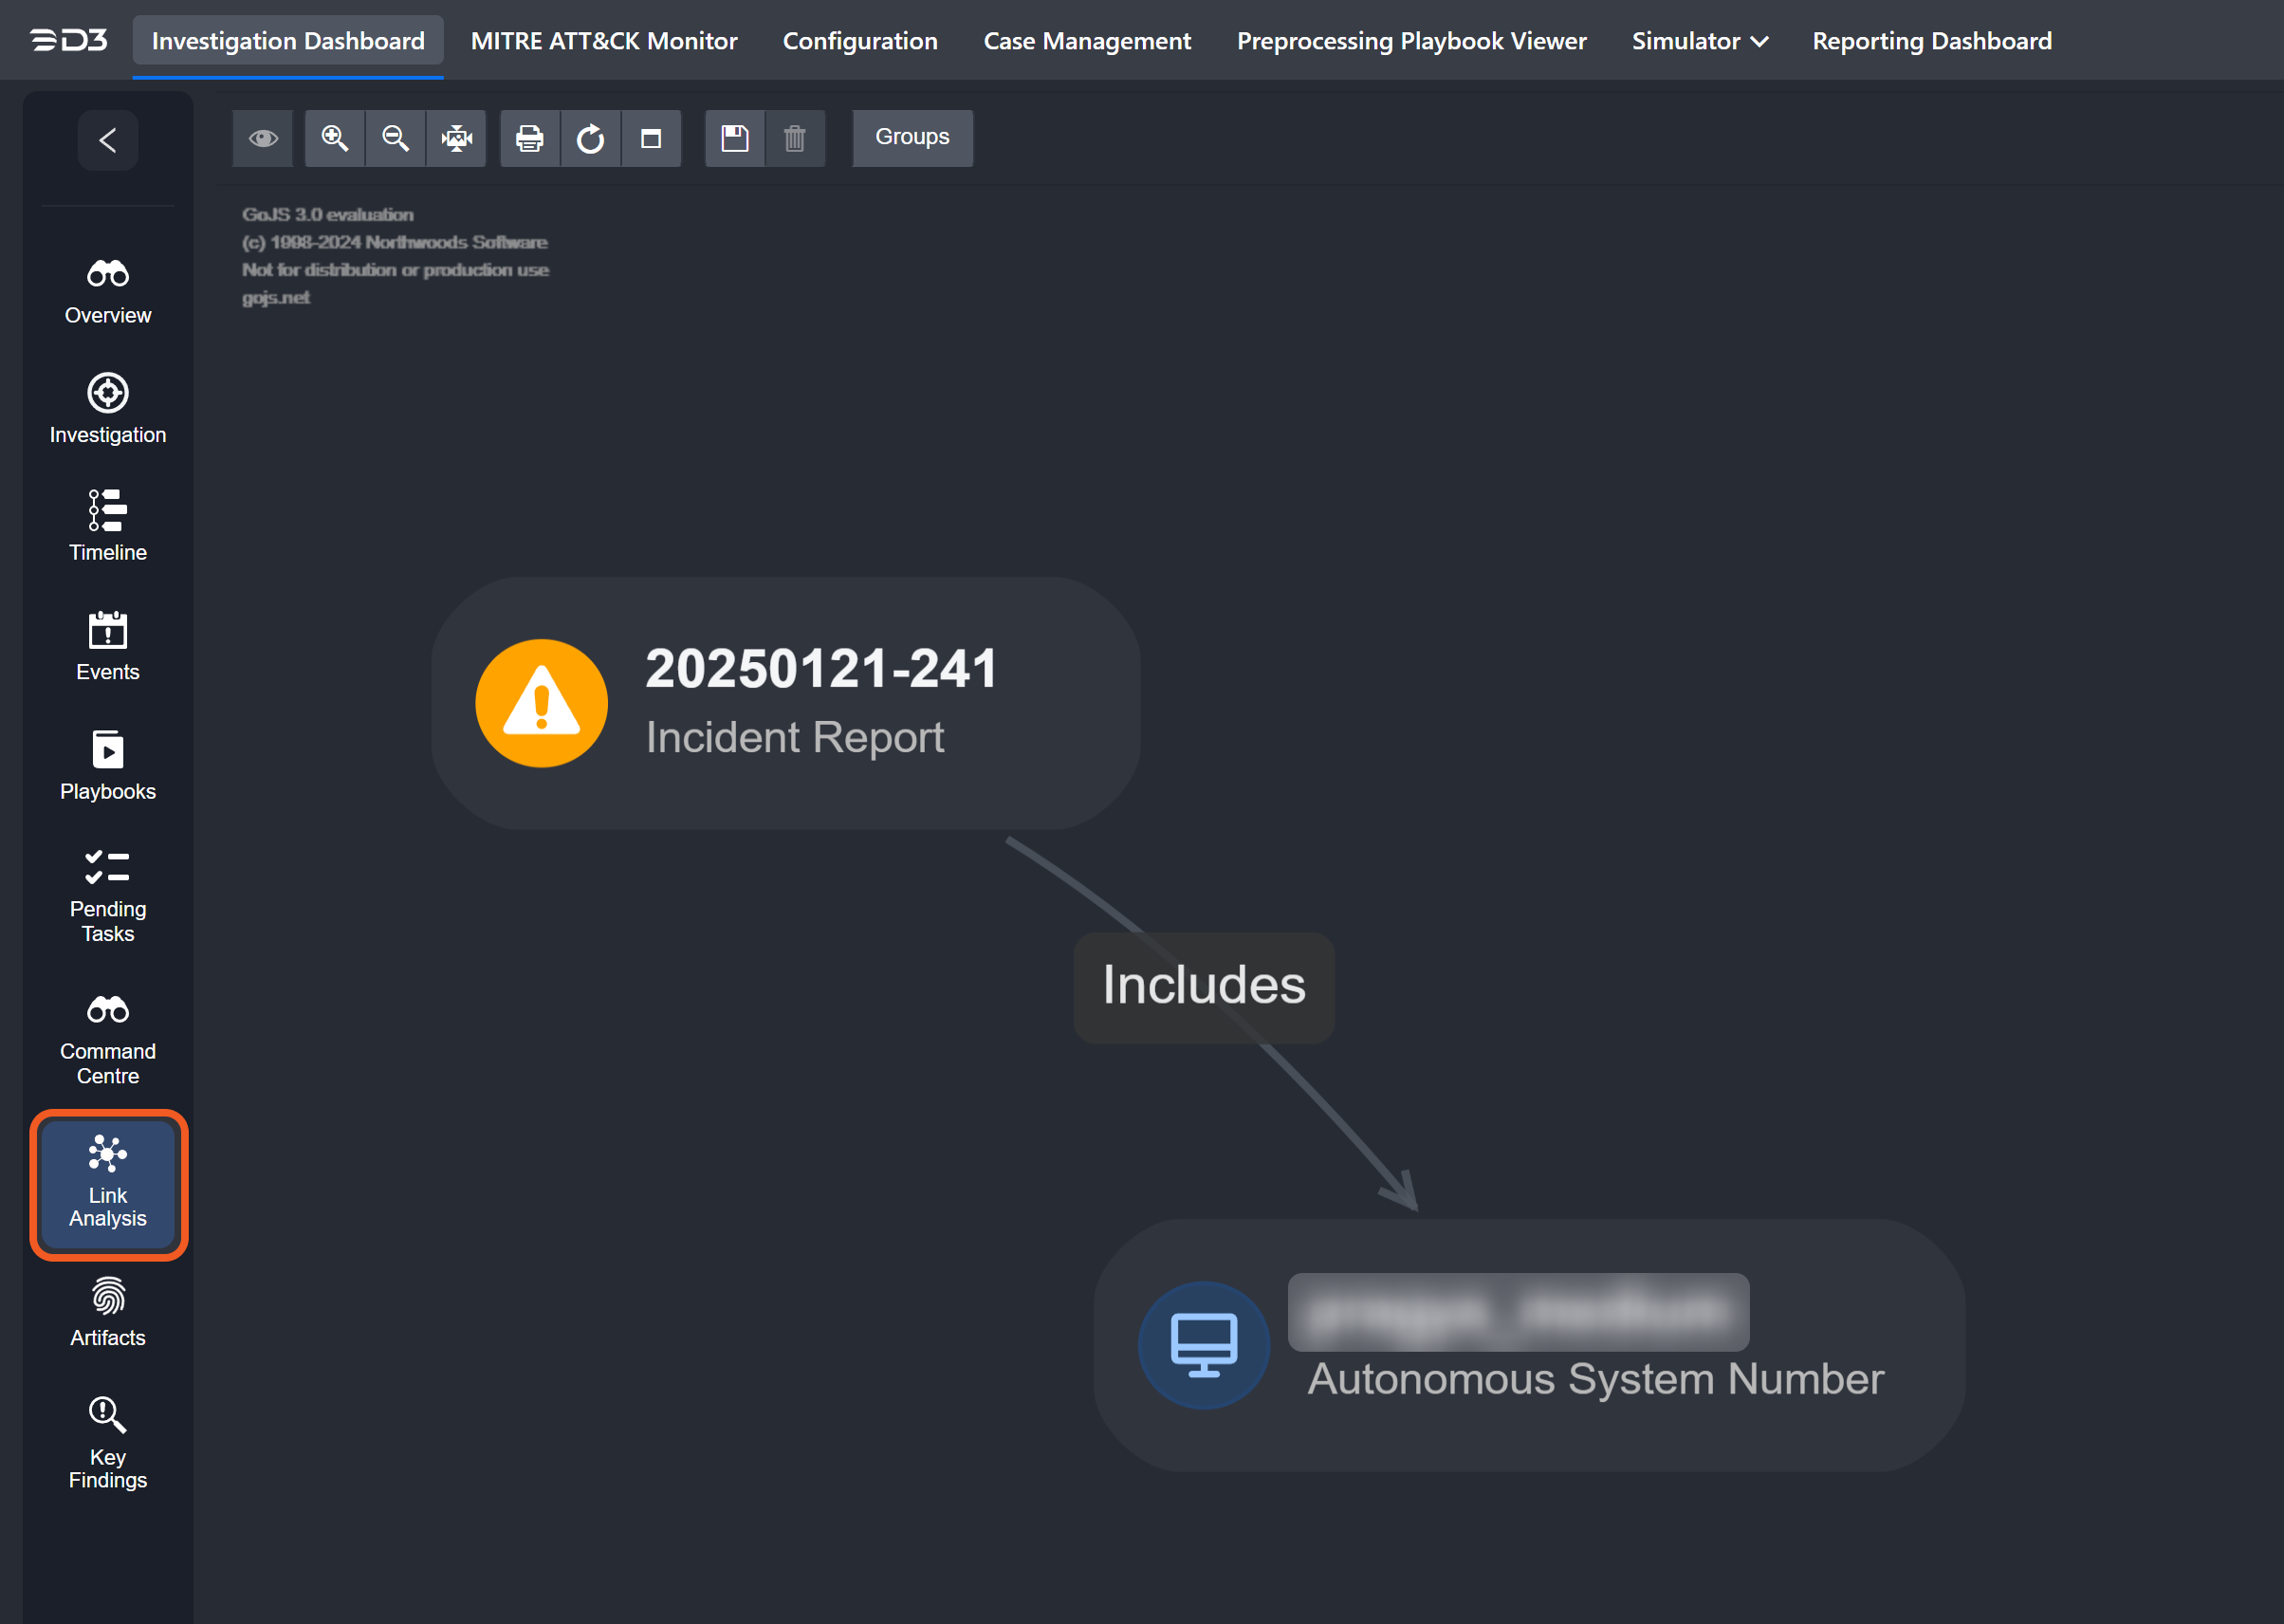Go to Key Findings in sidebar

(108, 1442)
